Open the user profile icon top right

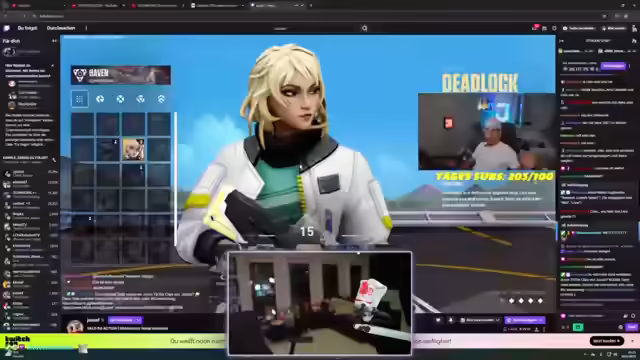634,28
